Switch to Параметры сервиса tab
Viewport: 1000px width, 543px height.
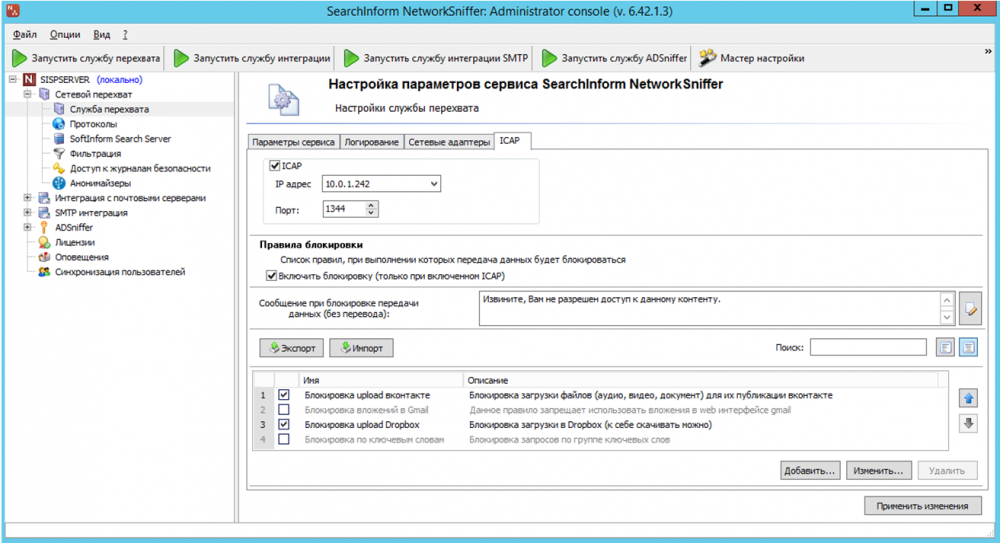pyautogui.click(x=293, y=142)
